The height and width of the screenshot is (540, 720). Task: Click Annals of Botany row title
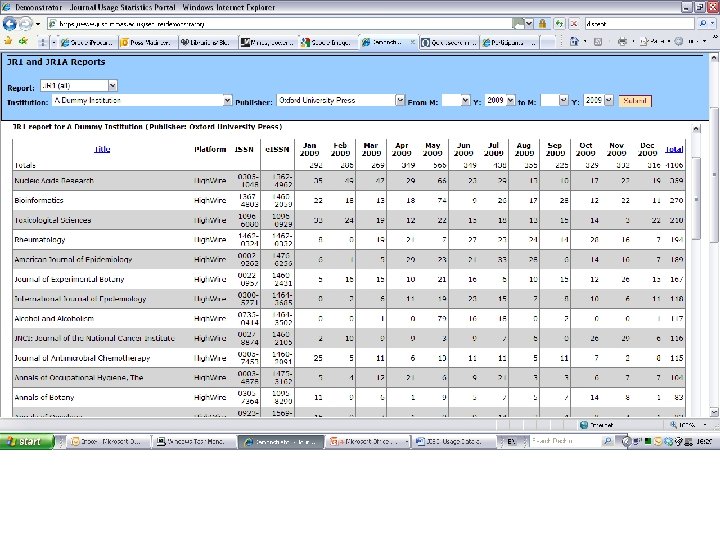point(44,397)
